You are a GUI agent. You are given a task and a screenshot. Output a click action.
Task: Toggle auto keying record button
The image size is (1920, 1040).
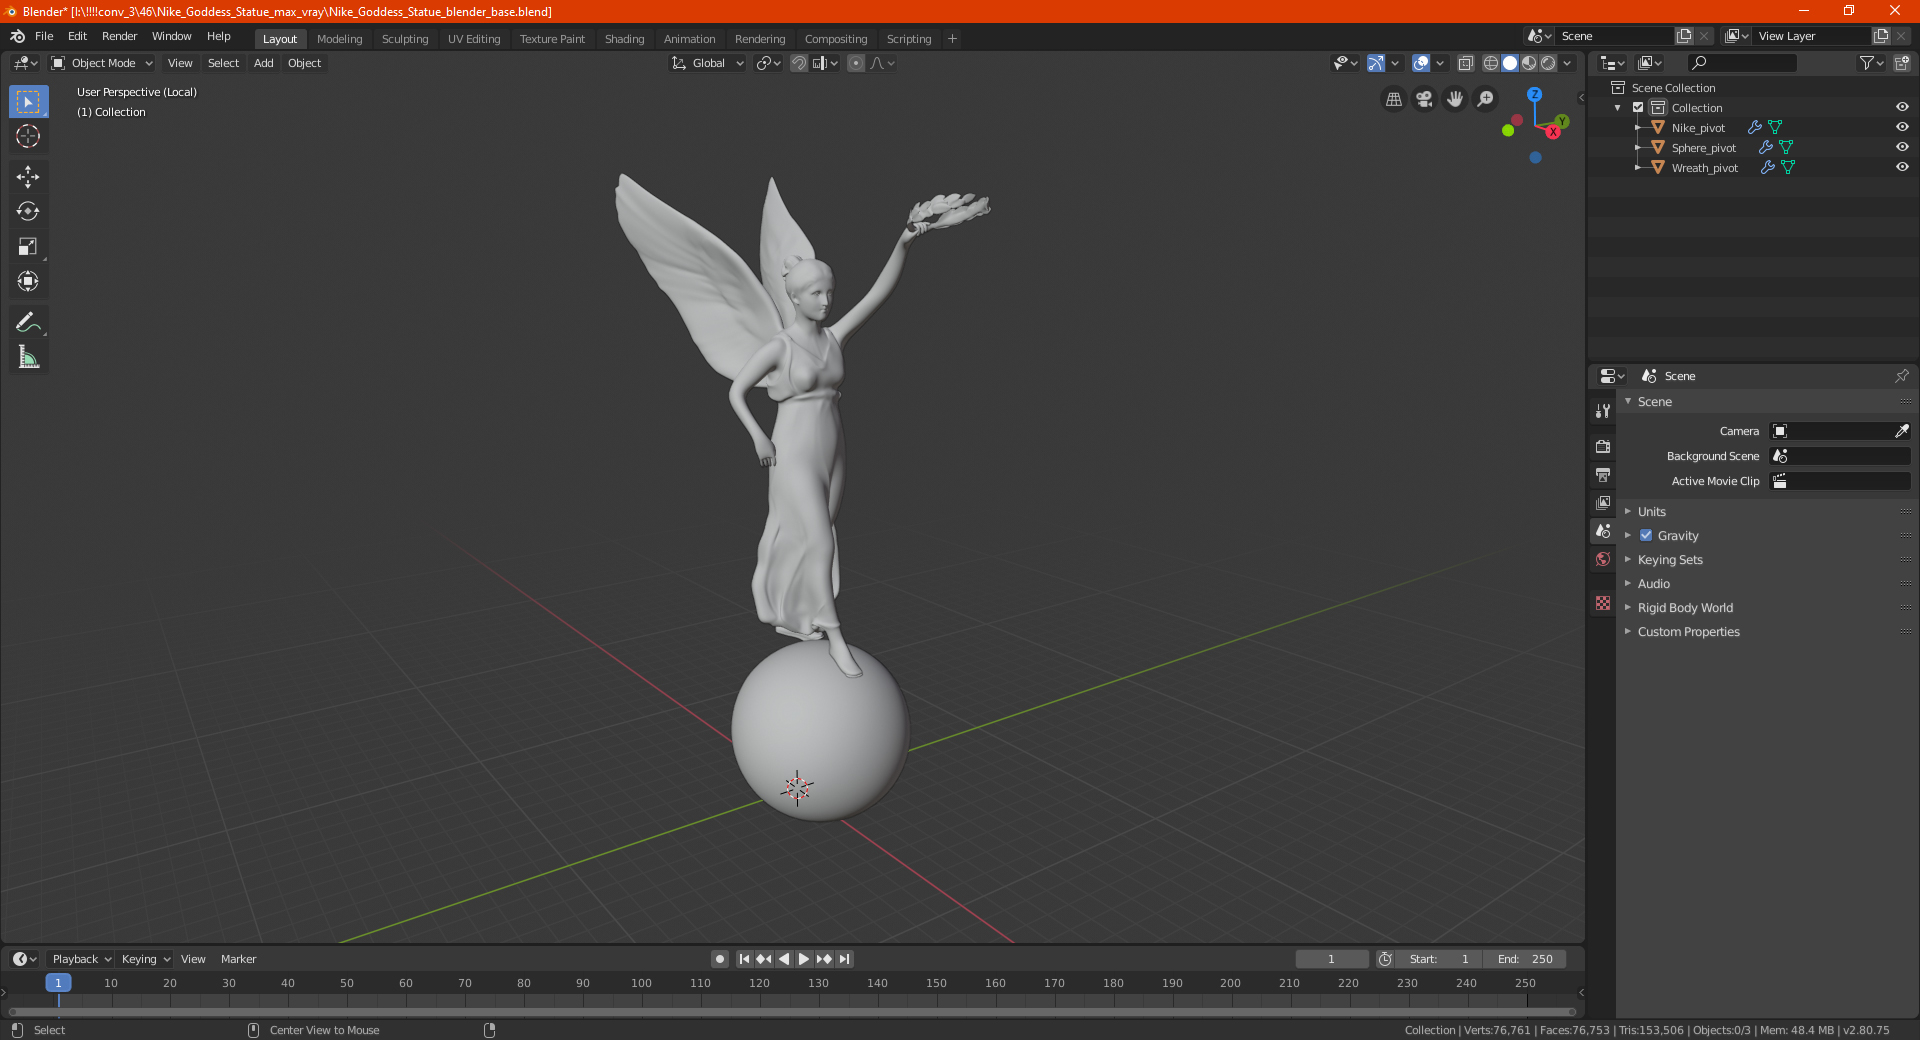tap(720, 959)
